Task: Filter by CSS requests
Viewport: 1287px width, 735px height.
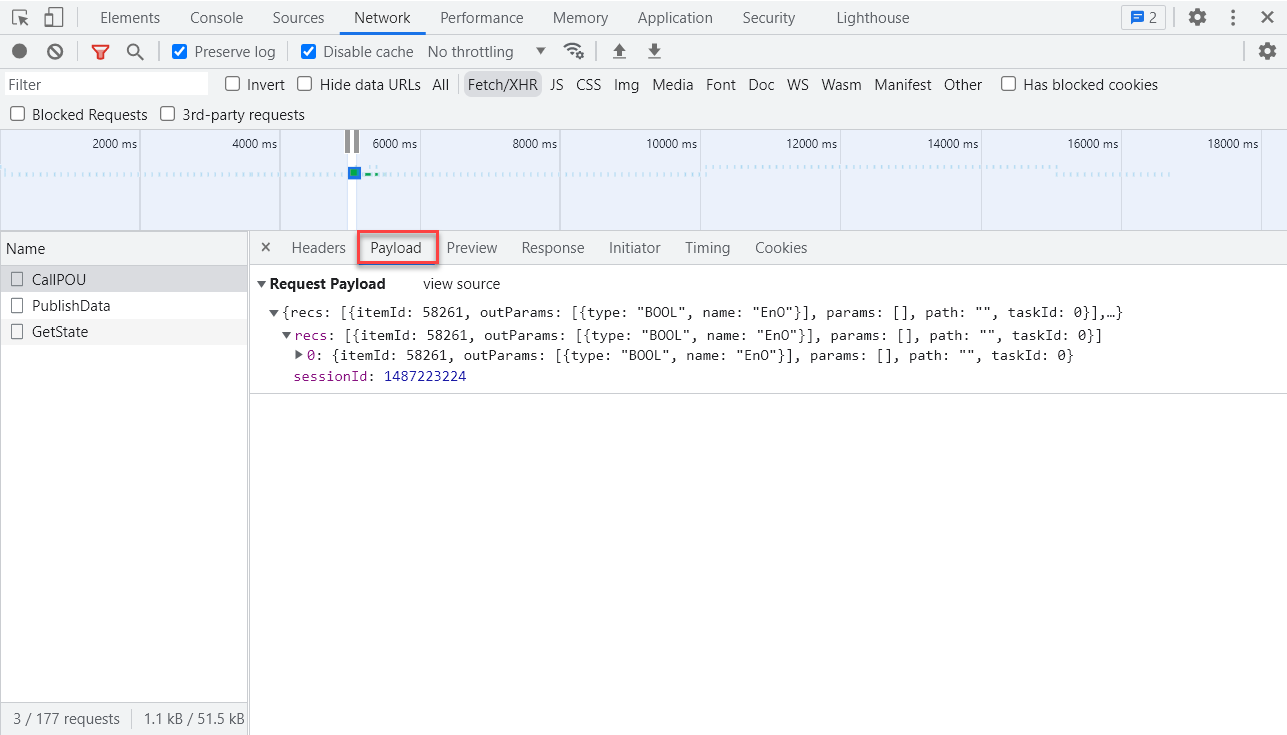Action: (x=589, y=85)
